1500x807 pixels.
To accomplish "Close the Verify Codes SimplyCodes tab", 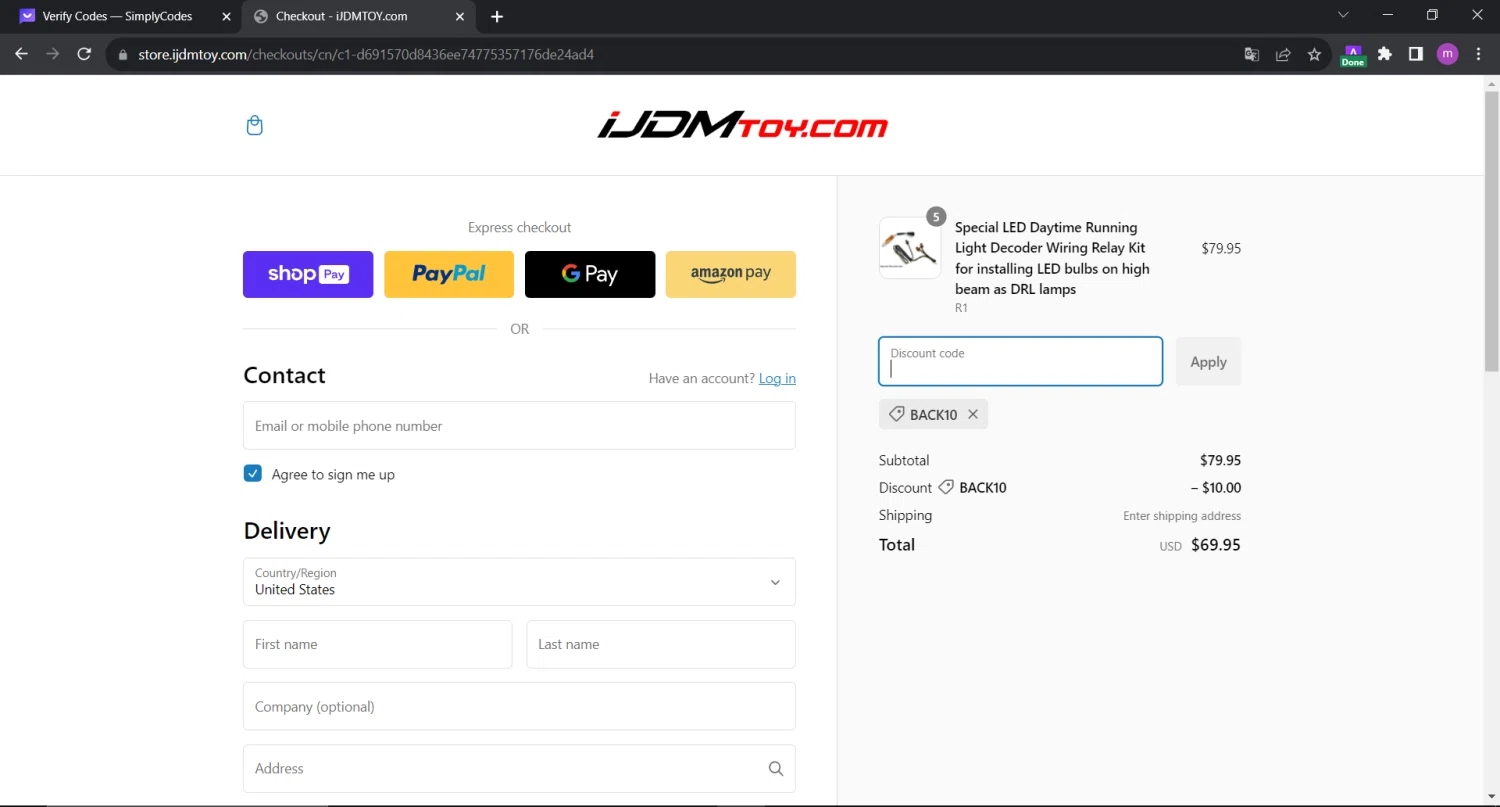I will (x=224, y=17).
